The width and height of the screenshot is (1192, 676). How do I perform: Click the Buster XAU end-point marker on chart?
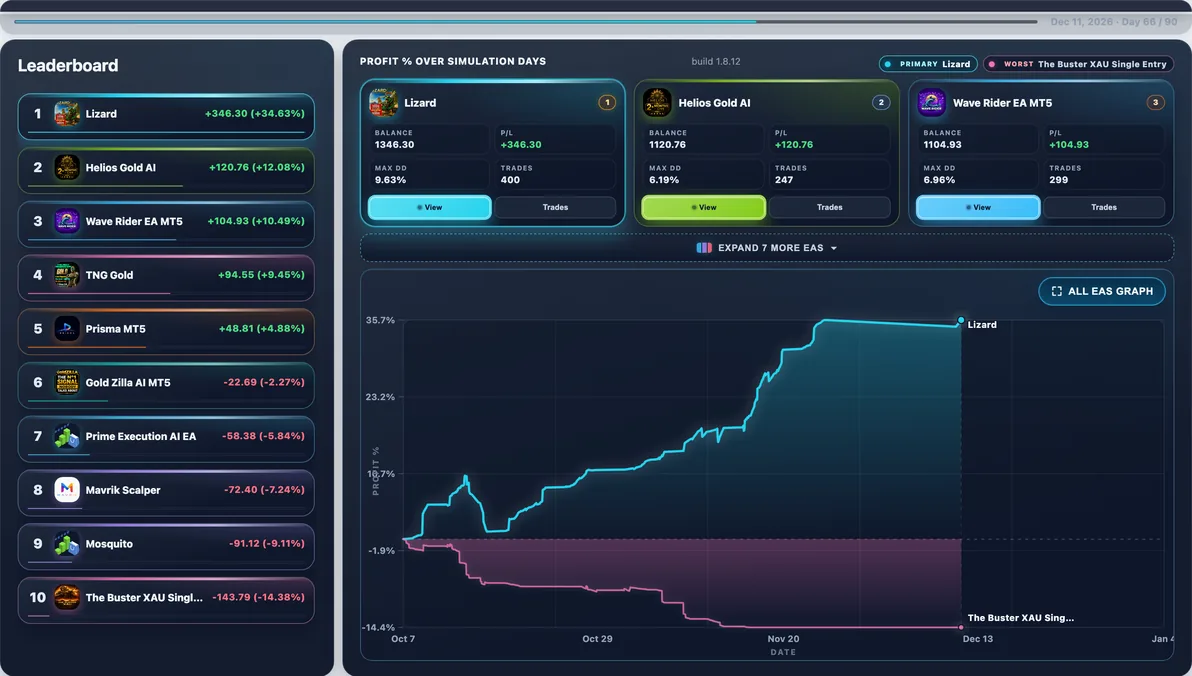(961, 627)
